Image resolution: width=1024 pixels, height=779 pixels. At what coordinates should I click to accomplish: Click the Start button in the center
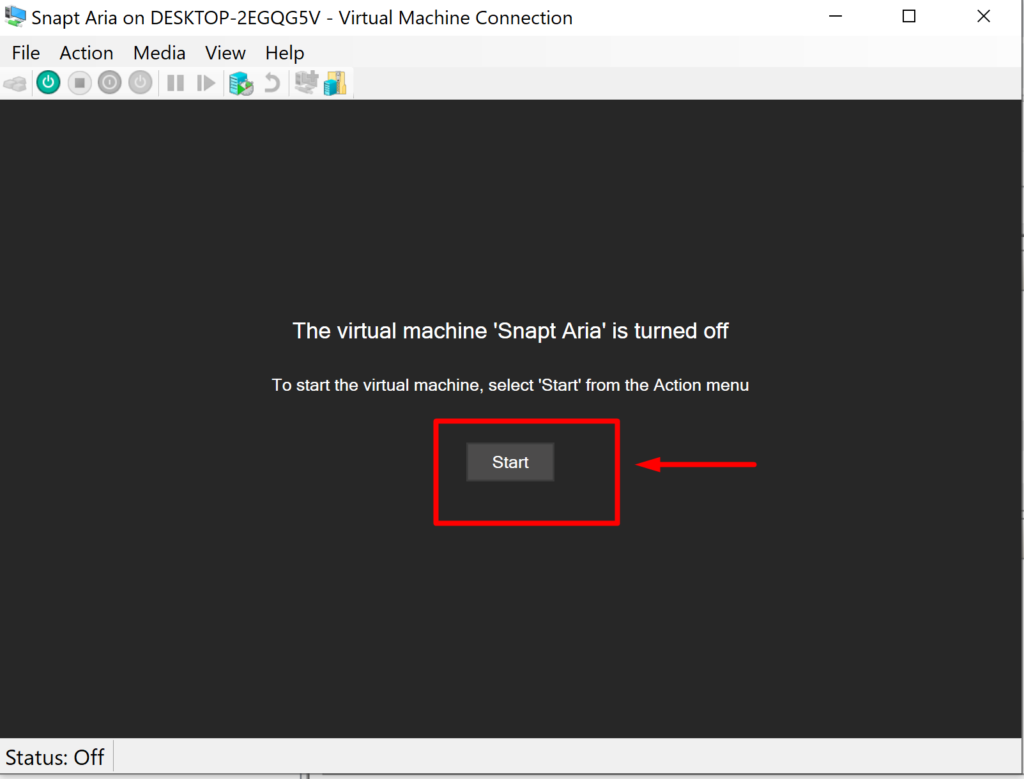pos(510,462)
